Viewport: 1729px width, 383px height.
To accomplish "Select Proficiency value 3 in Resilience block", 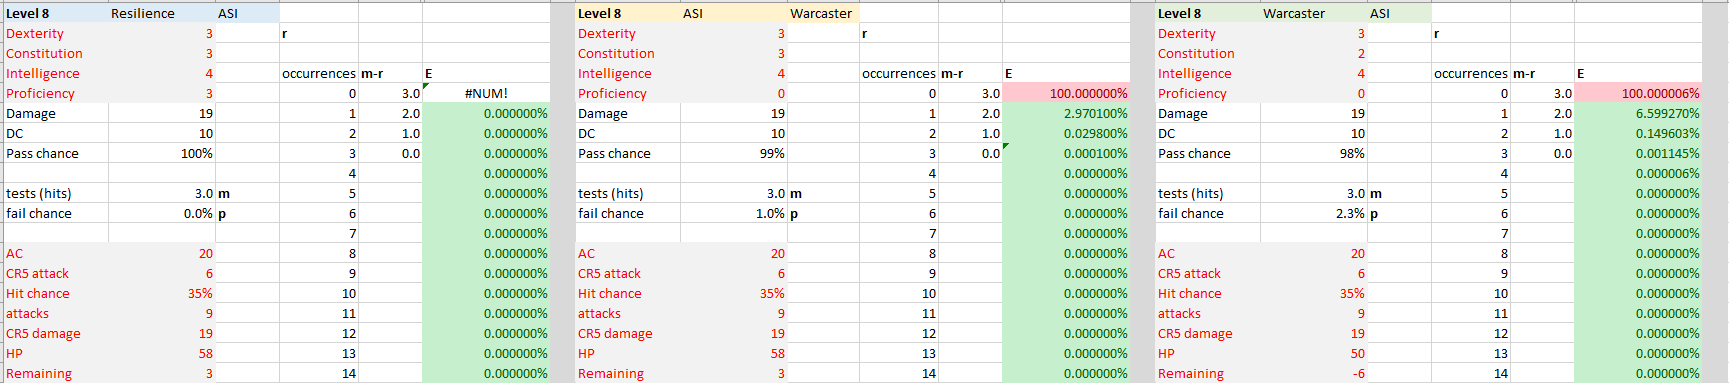I will pos(162,93).
